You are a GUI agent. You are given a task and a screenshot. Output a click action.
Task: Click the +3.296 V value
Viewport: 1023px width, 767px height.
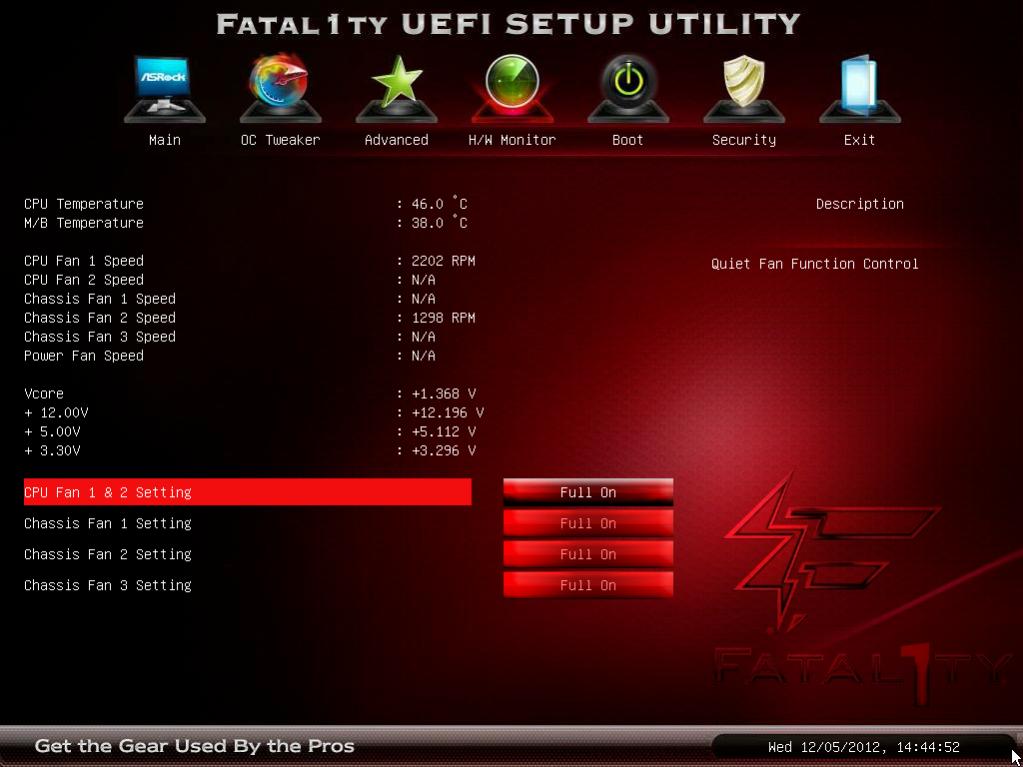(443, 451)
